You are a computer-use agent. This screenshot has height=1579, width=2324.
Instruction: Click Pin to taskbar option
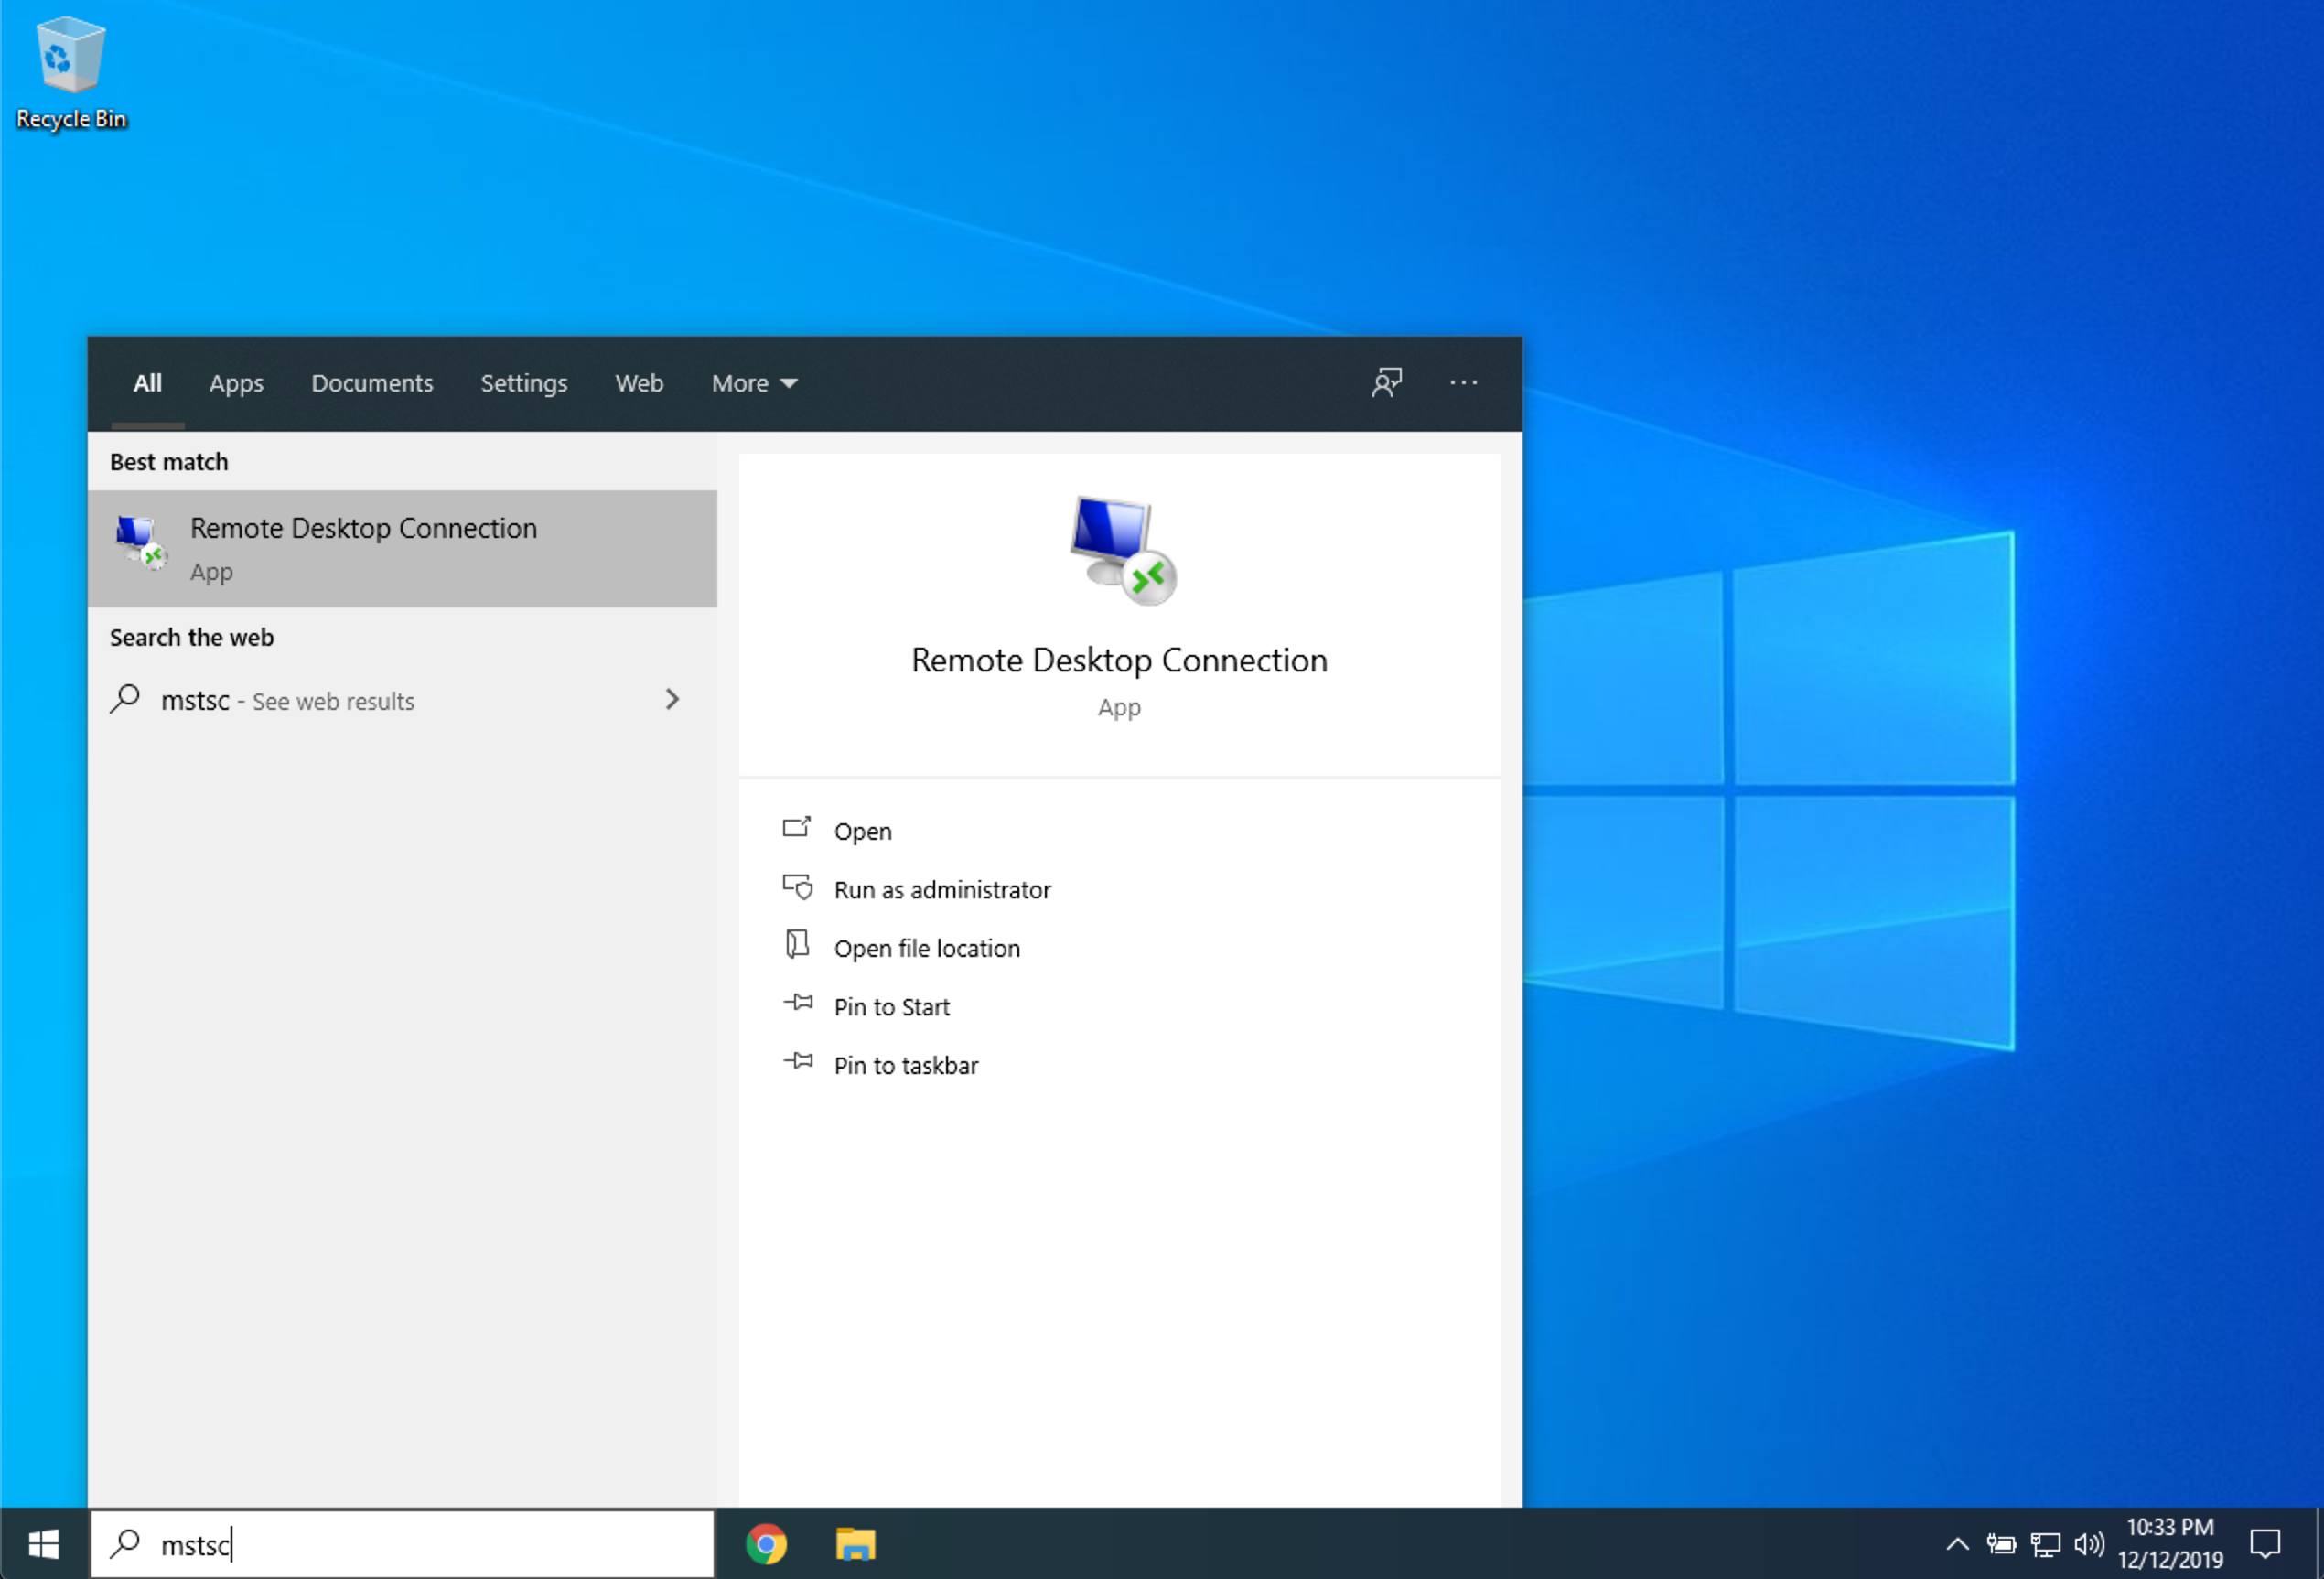[905, 1065]
